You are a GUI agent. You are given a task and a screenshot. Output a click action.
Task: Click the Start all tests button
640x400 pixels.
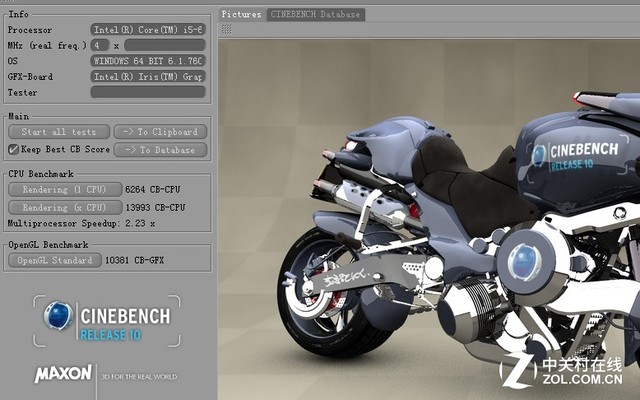pyautogui.click(x=59, y=132)
